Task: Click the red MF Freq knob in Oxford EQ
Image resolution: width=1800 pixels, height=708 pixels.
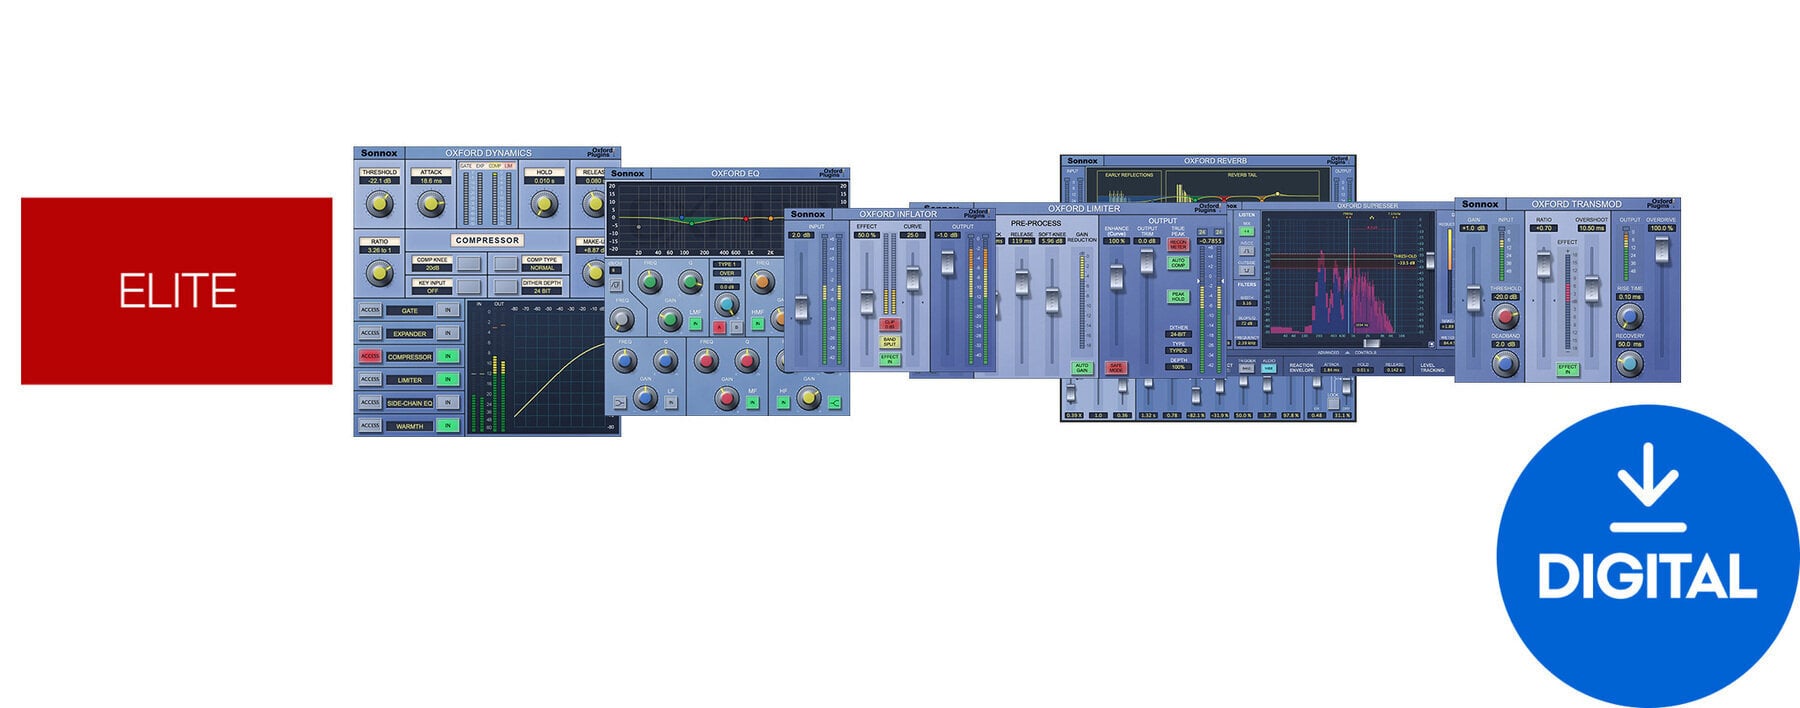Action: tap(706, 361)
